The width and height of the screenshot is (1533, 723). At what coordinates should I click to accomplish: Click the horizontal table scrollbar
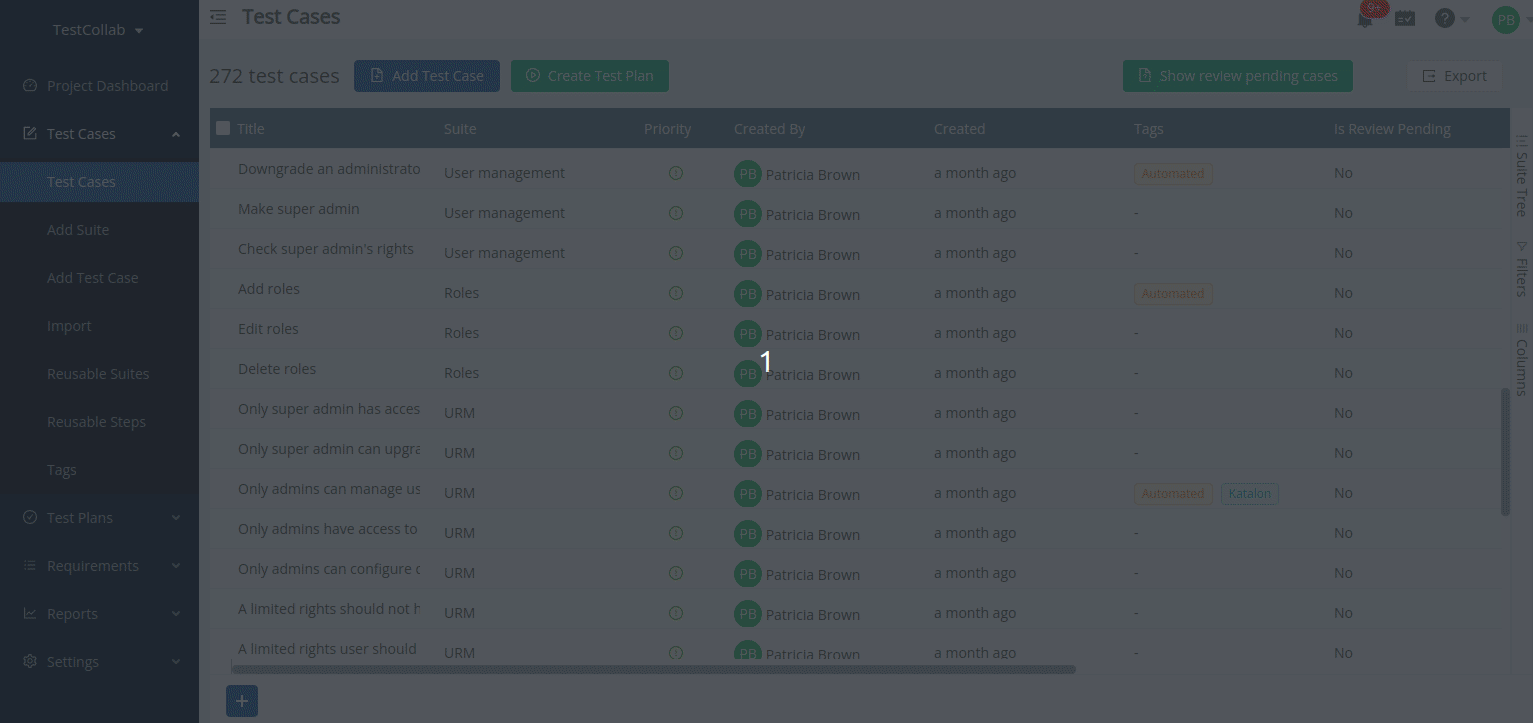coord(653,669)
